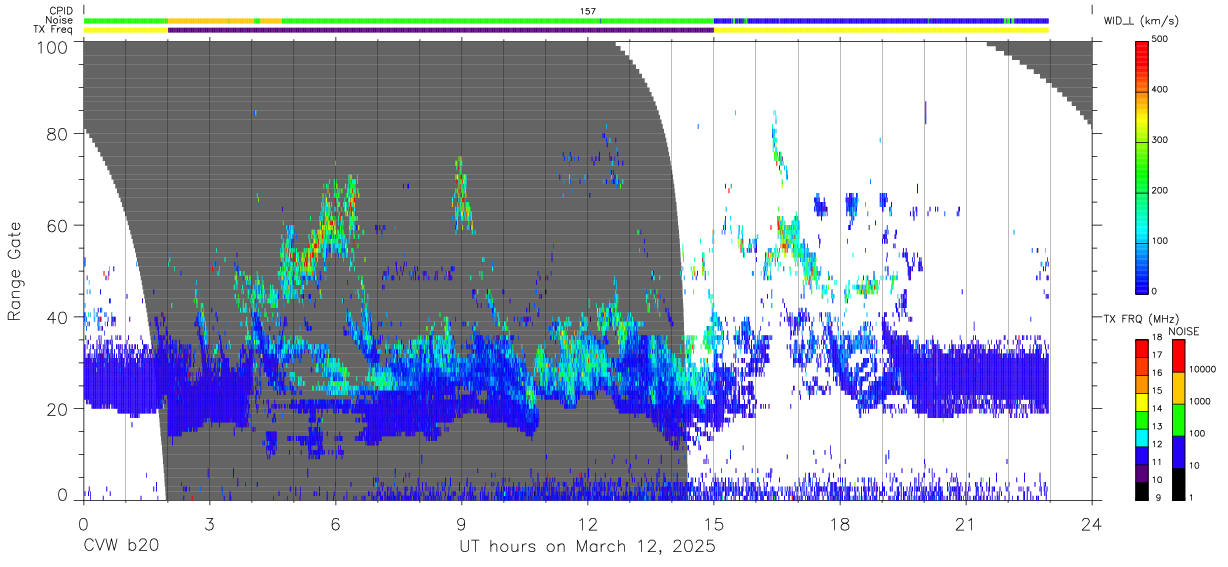
Task: Click the 10000 tick on noise legend
Action: pyautogui.click(x=1202, y=369)
